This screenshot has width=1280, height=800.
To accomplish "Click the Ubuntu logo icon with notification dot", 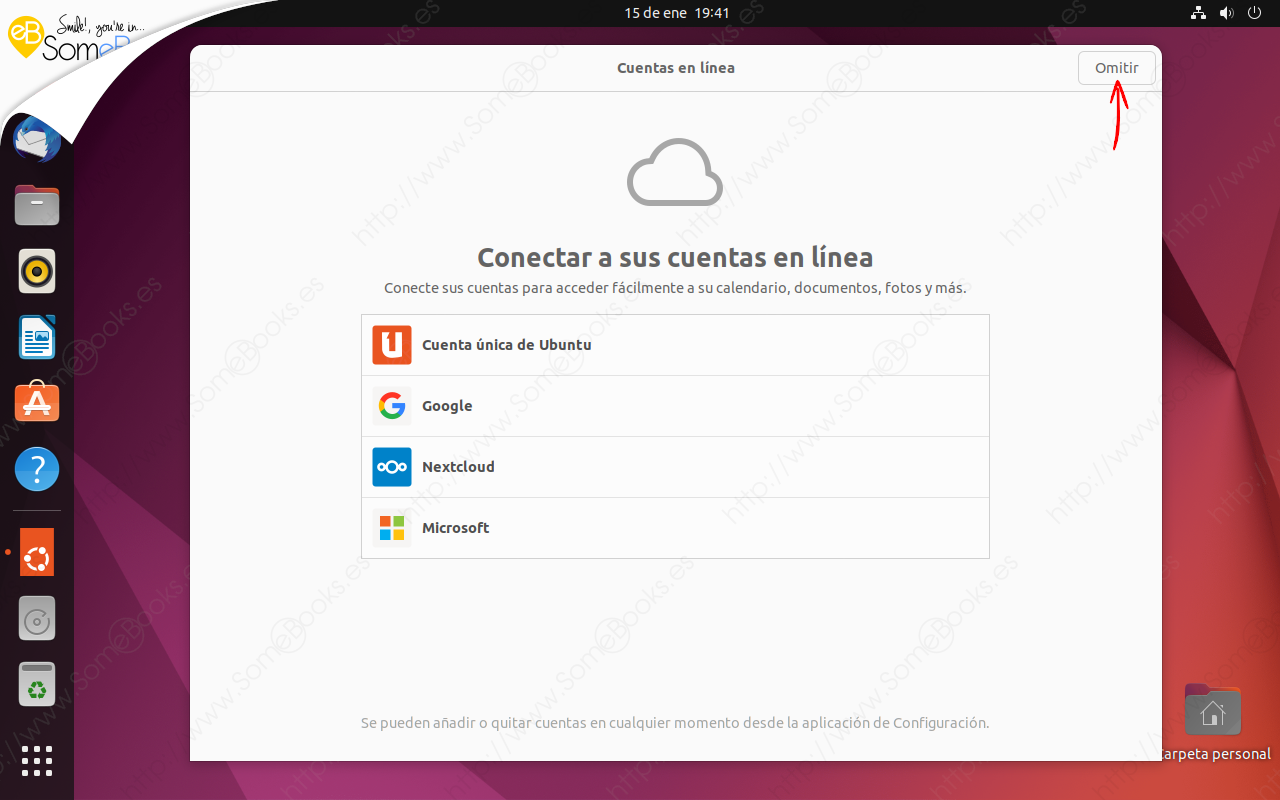I will point(36,552).
